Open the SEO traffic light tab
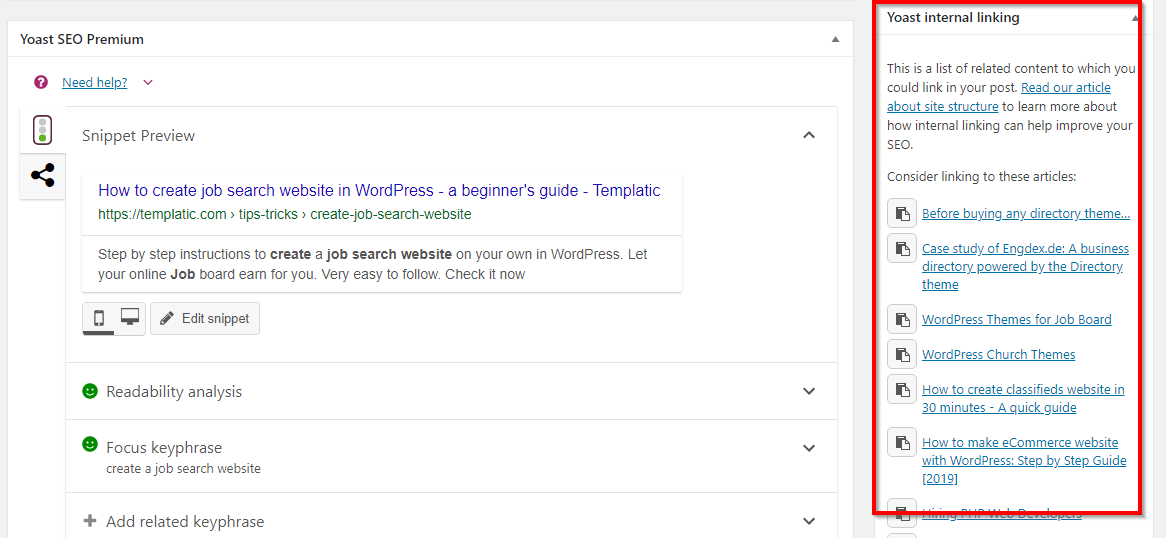The height and width of the screenshot is (538, 1166). pos(42,129)
